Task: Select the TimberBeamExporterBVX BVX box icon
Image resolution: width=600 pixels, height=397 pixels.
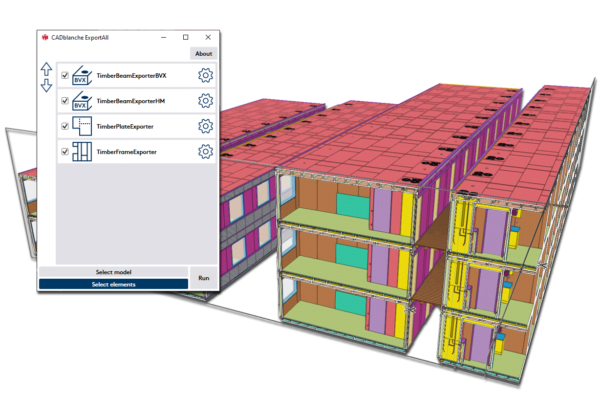Action: coord(82,75)
